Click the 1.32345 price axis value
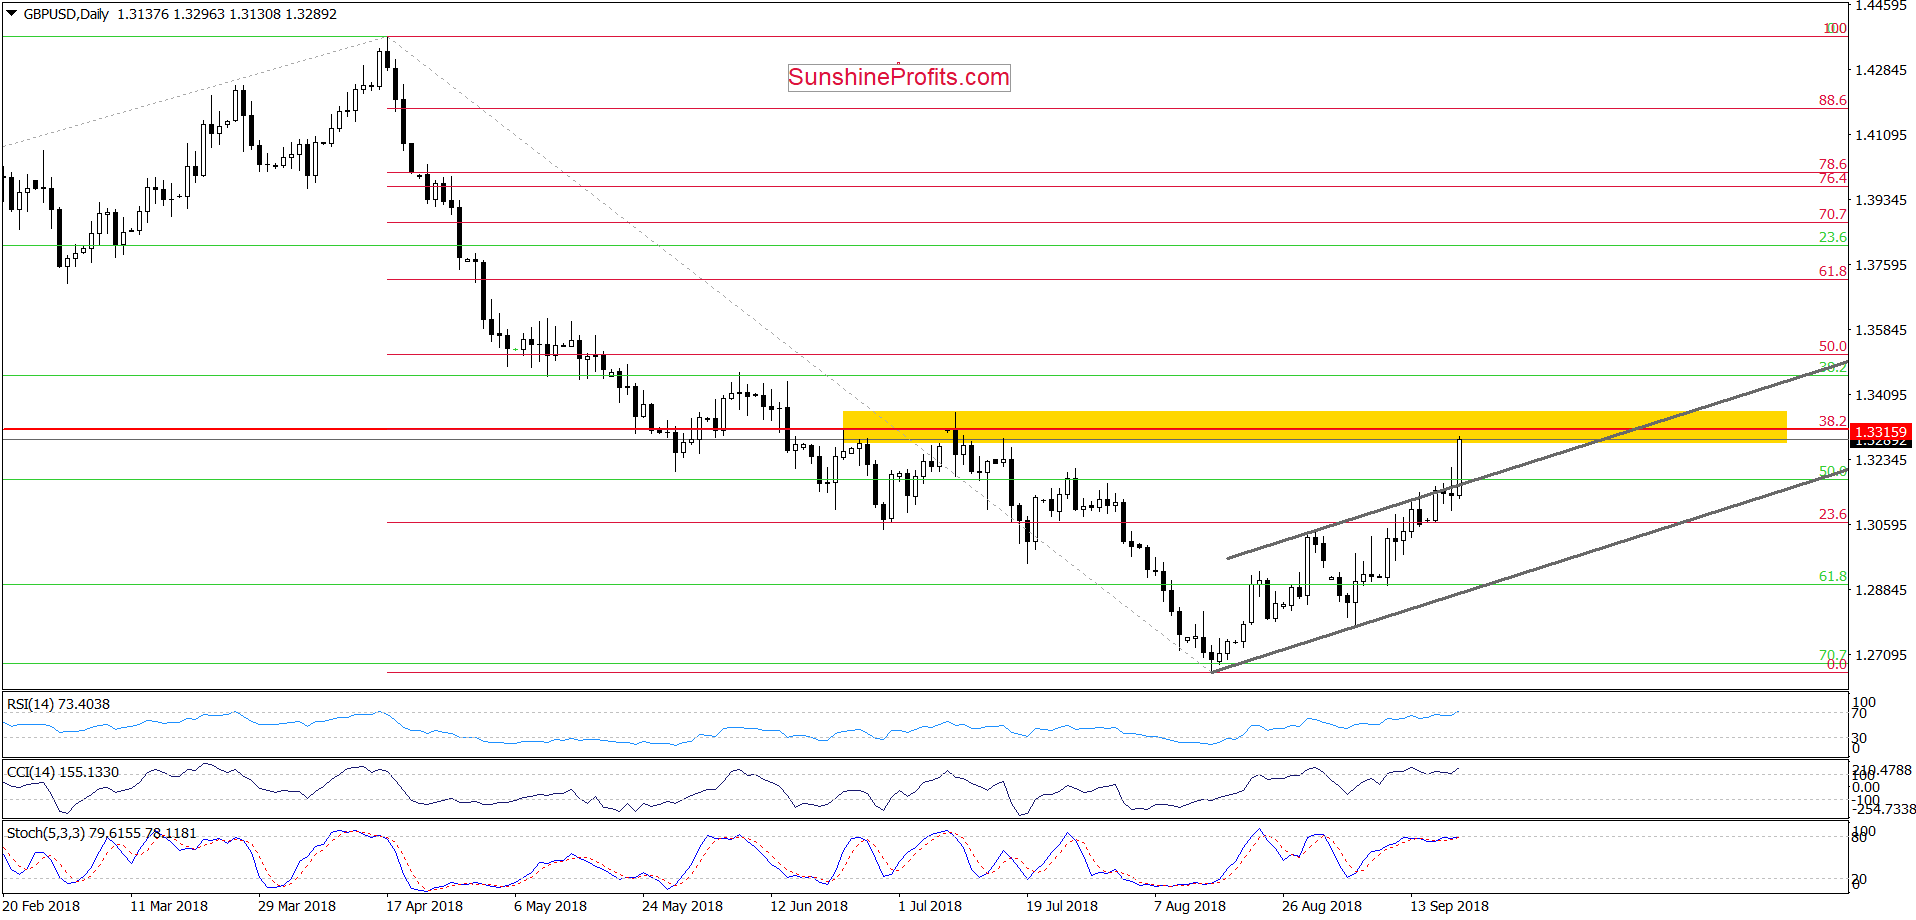 (x=1881, y=460)
